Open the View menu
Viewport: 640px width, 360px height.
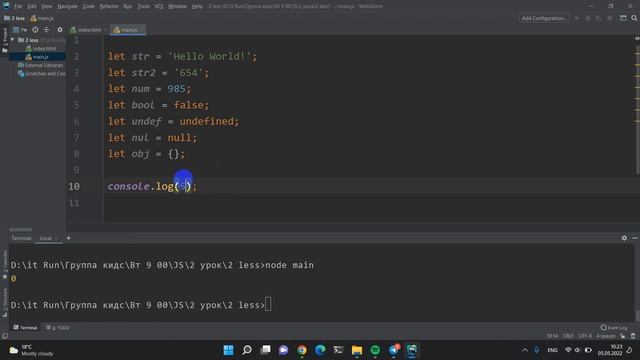tap(47, 6)
